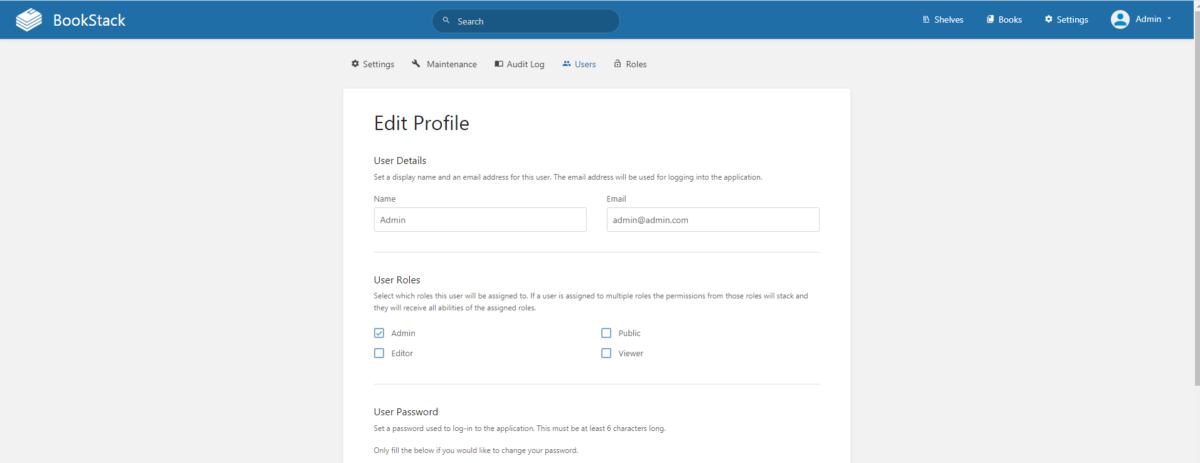Click the Admin user avatar icon
This screenshot has width=1200, height=463.
point(1120,20)
